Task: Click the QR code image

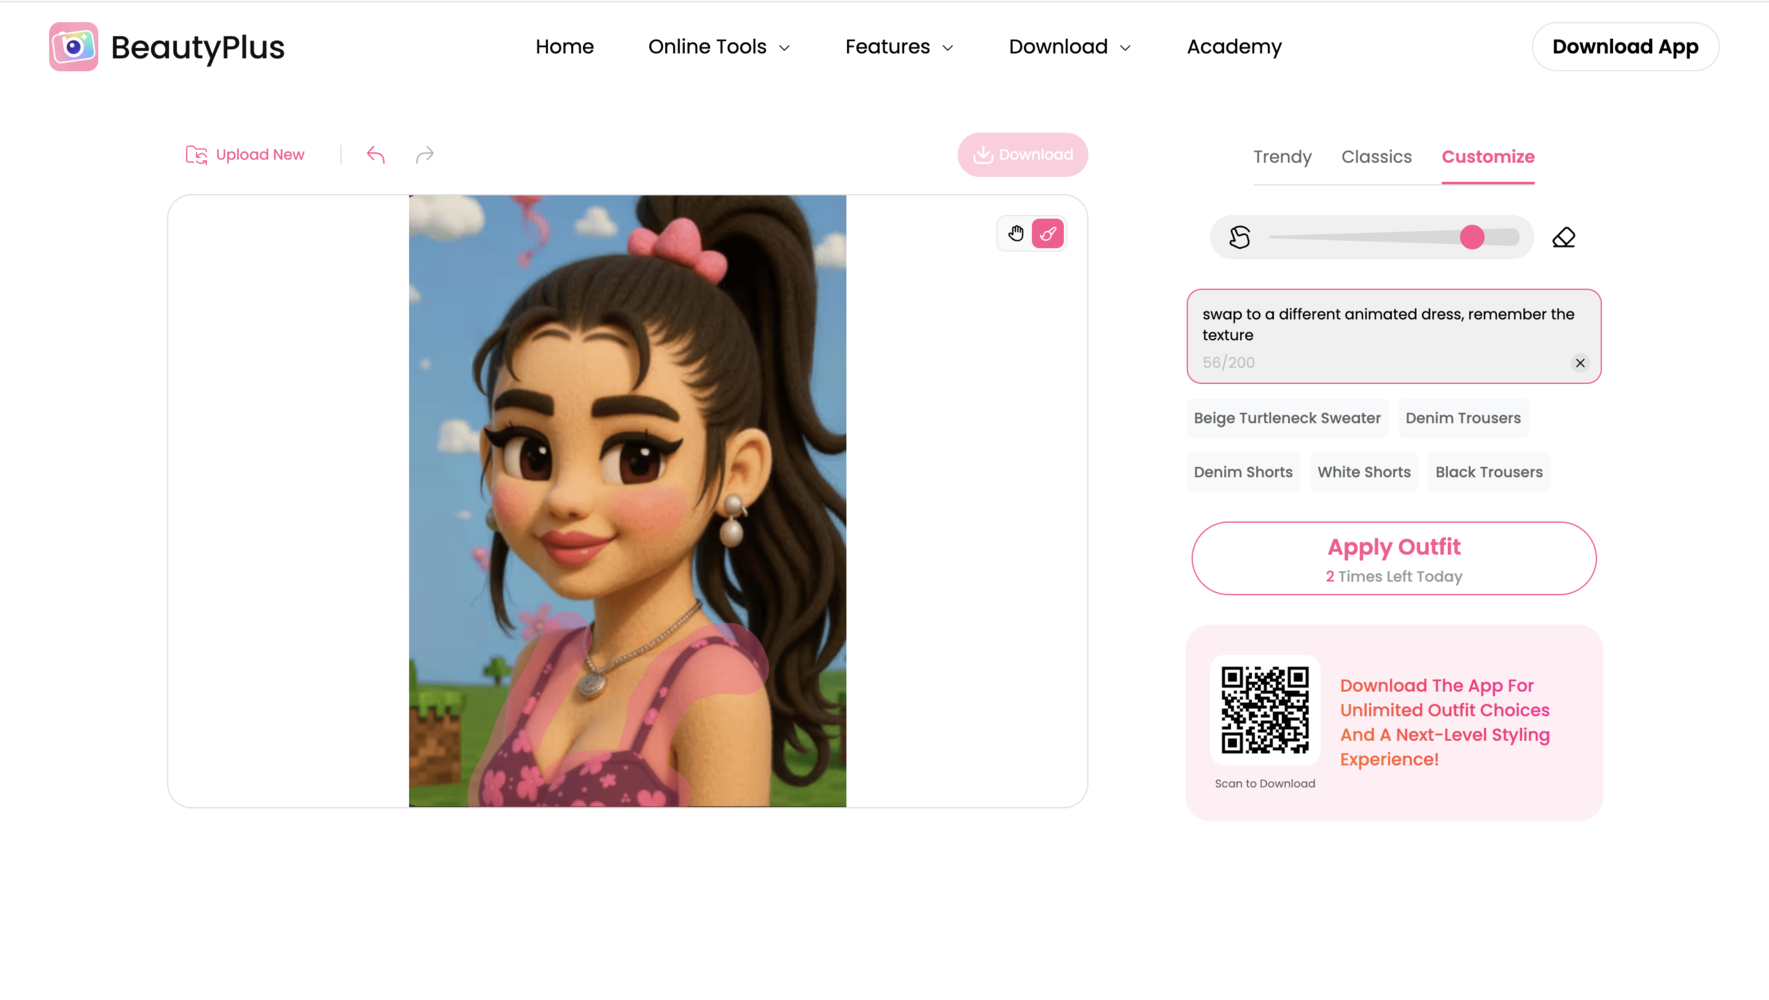Action: pyautogui.click(x=1264, y=710)
